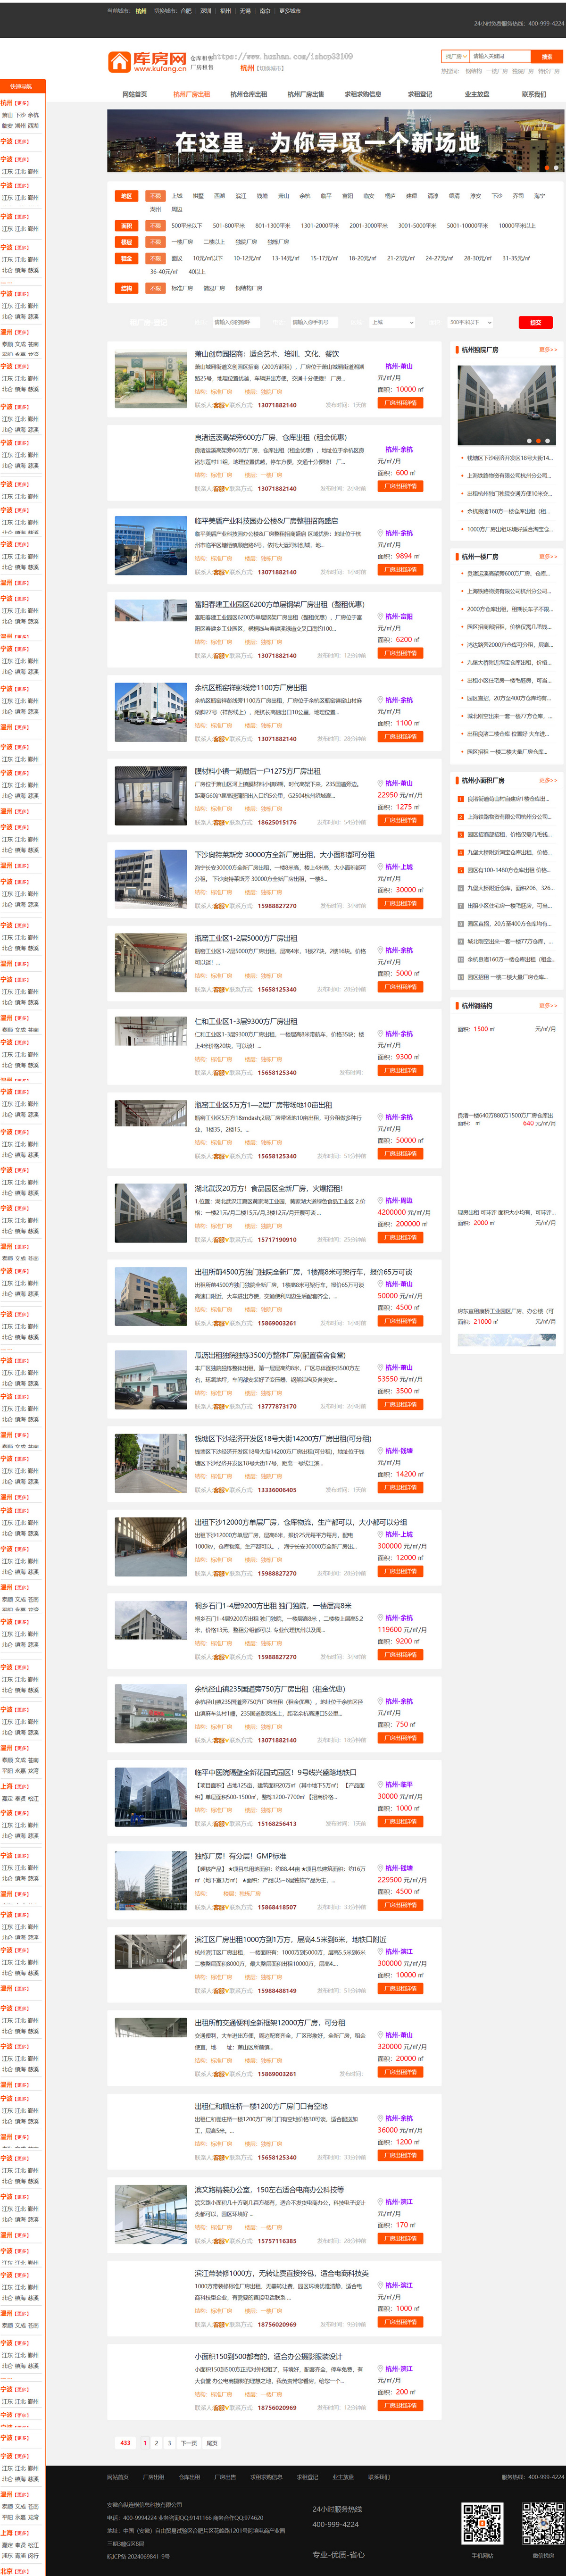Viewport: 566px width, 2576px height.
Task: Click 更多>> beside 杭州钢结构
Action: [x=548, y=1005]
